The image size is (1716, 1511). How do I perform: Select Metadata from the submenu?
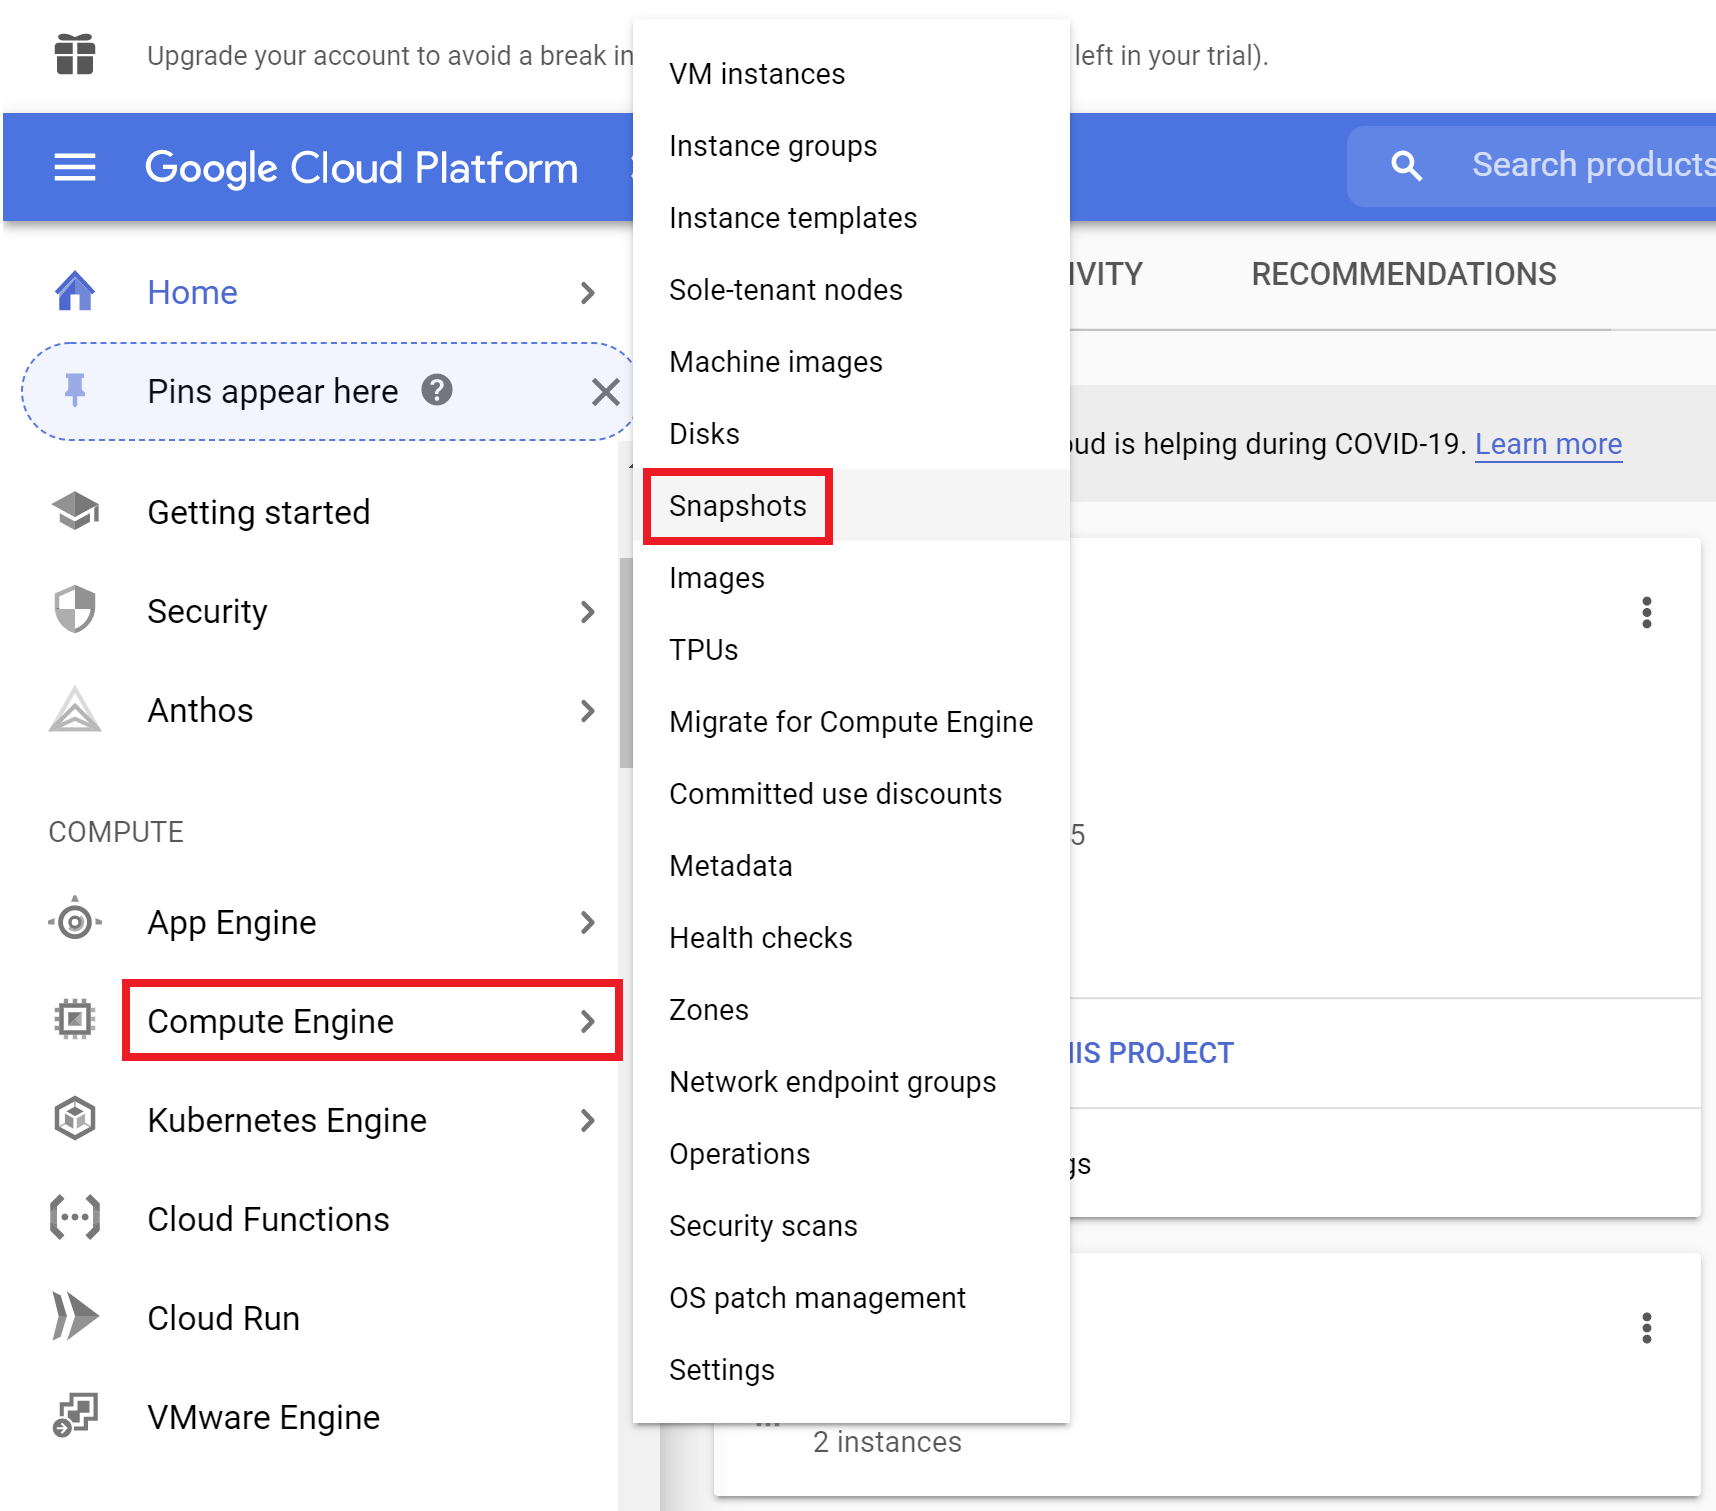851,866
